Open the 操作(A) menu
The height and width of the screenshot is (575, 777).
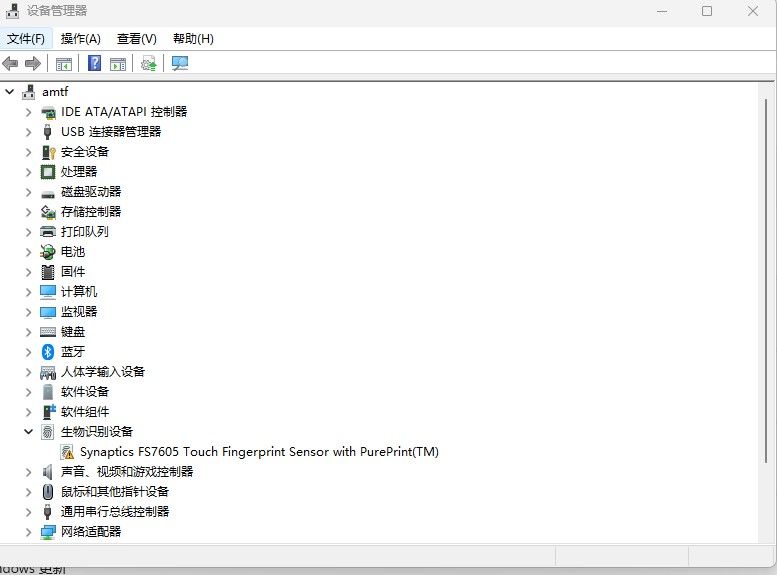(x=81, y=39)
